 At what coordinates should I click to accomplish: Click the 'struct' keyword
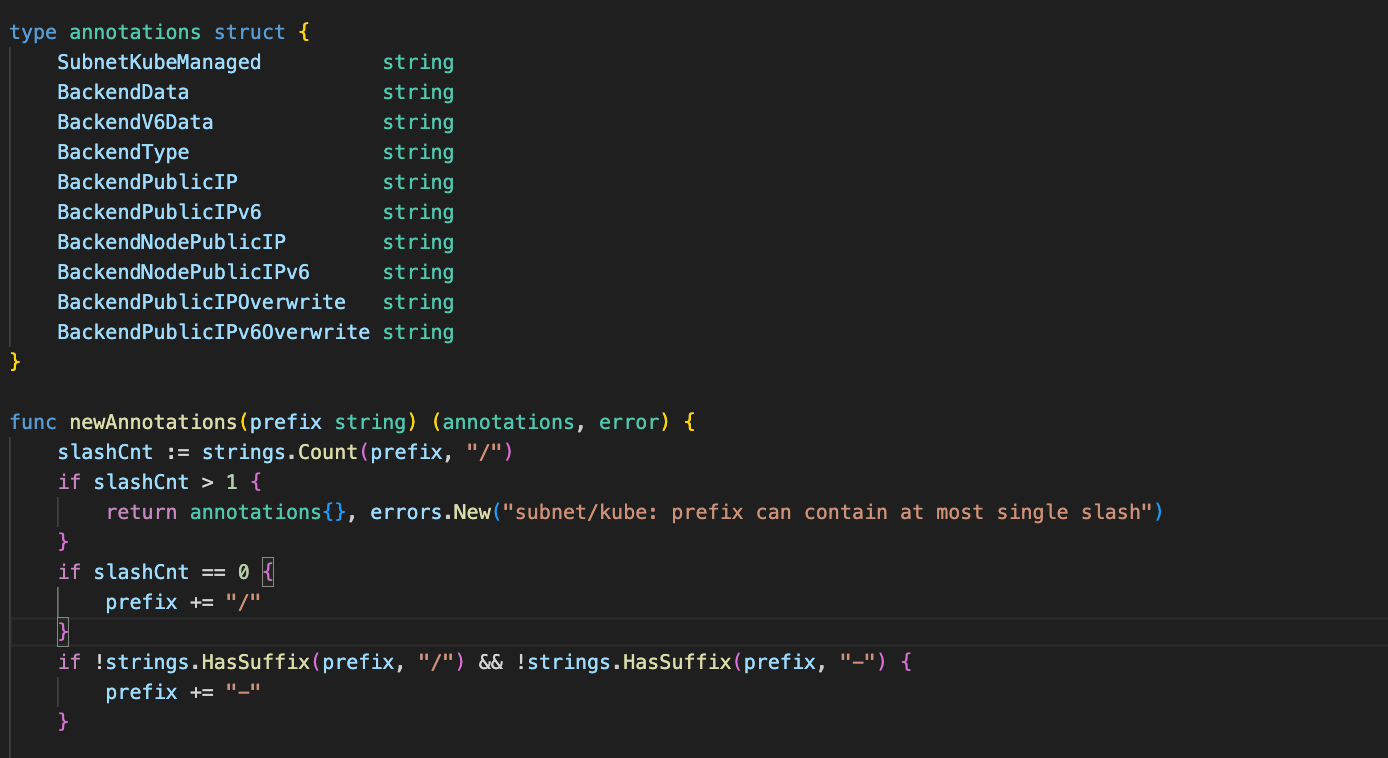tap(250, 32)
